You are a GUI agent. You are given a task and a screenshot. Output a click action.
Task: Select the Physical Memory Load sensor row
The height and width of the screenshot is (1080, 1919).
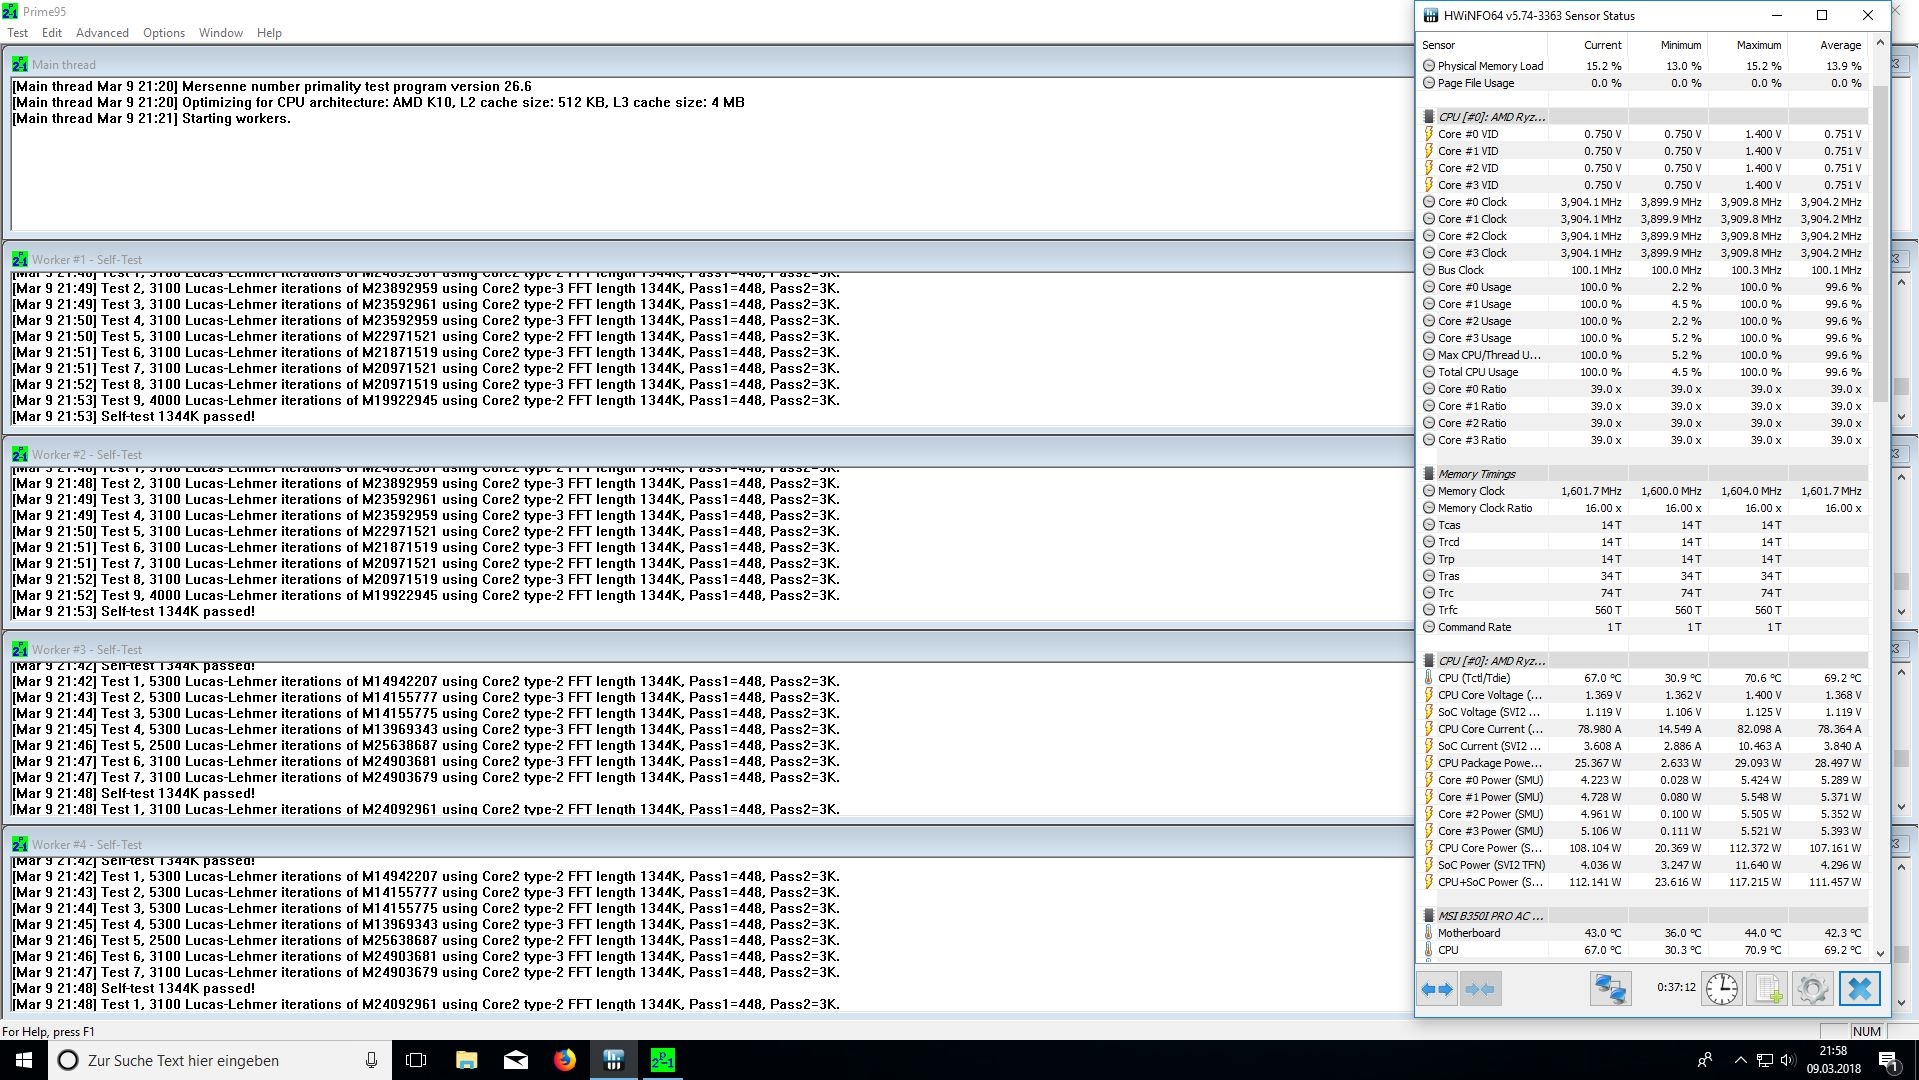(x=1643, y=66)
